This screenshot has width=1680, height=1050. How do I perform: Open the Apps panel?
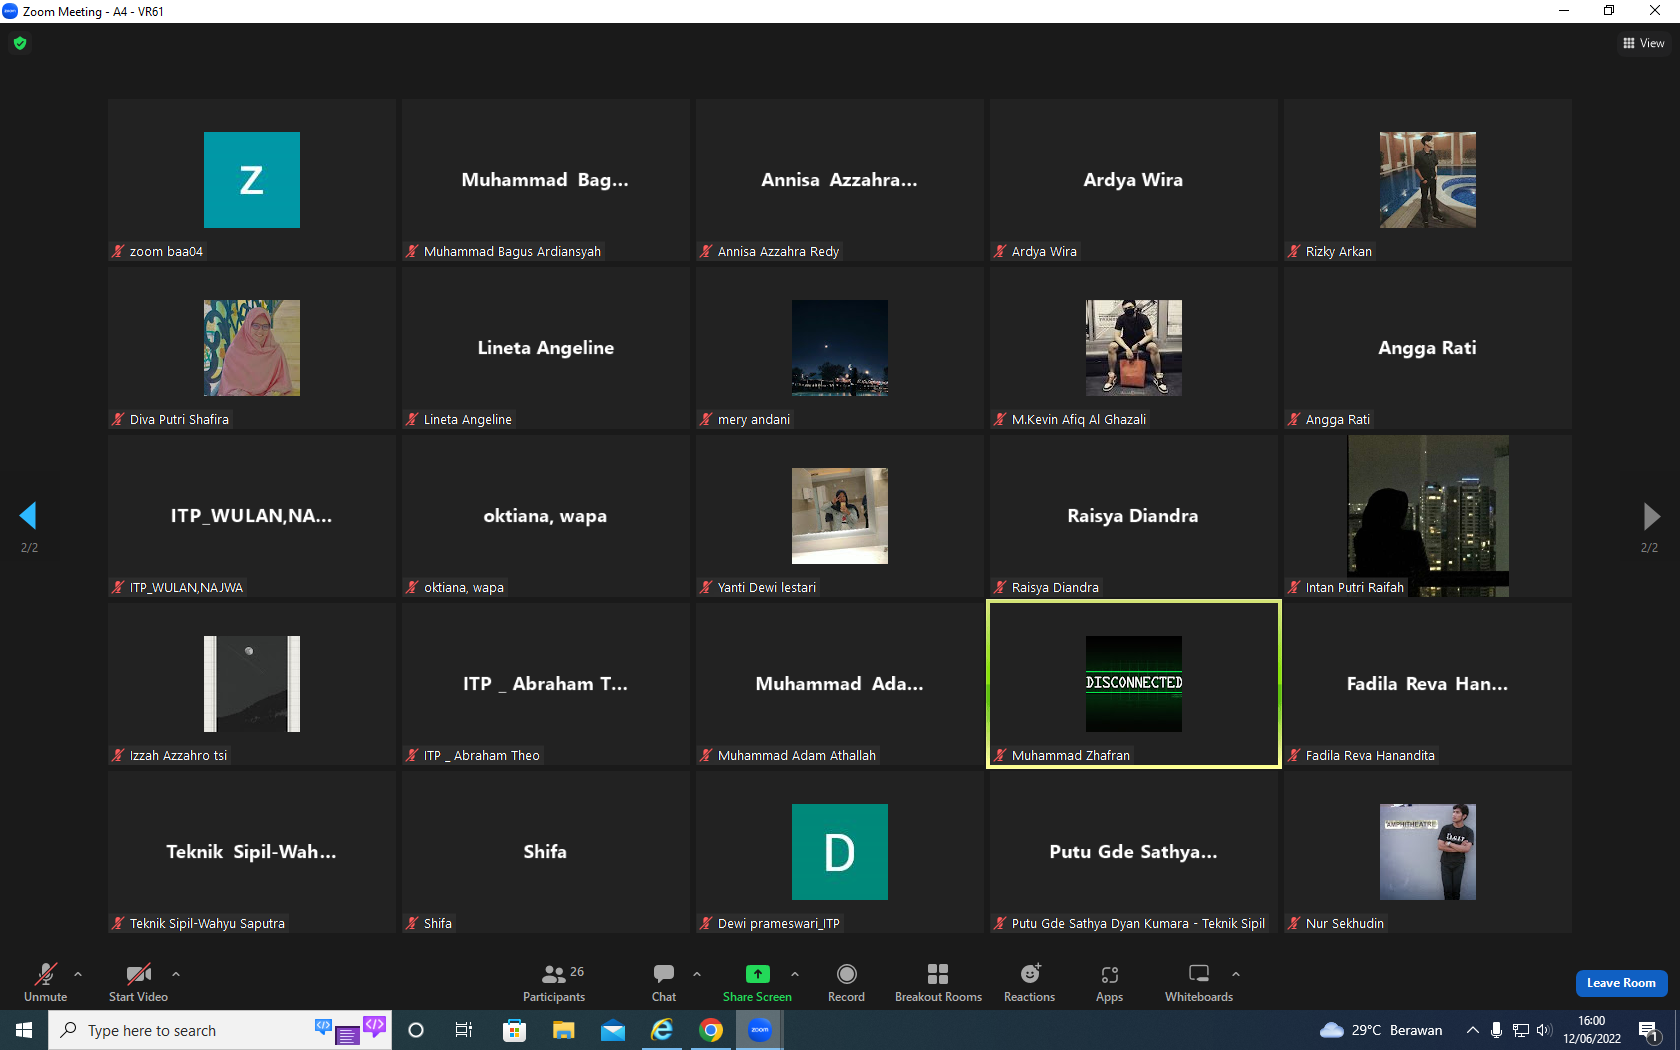(x=1109, y=983)
